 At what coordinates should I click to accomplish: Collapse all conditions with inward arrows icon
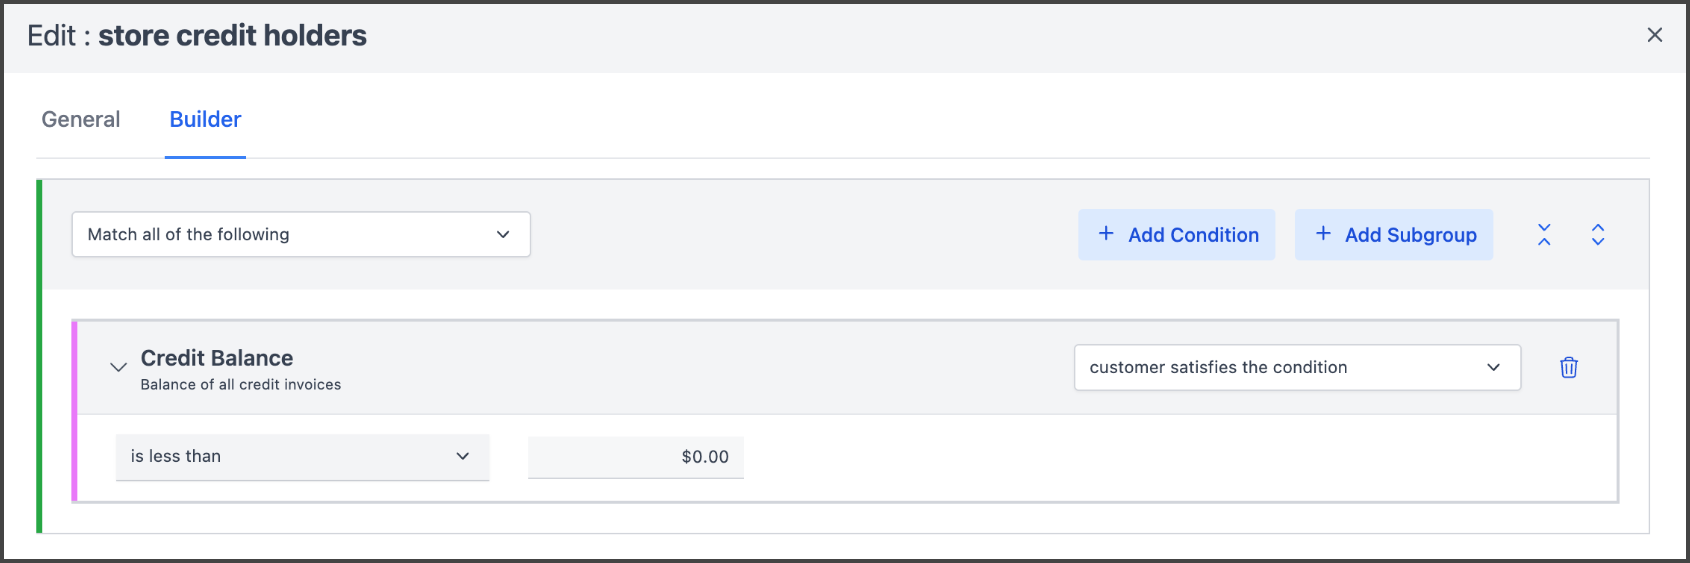pyautogui.click(x=1544, y=235)
